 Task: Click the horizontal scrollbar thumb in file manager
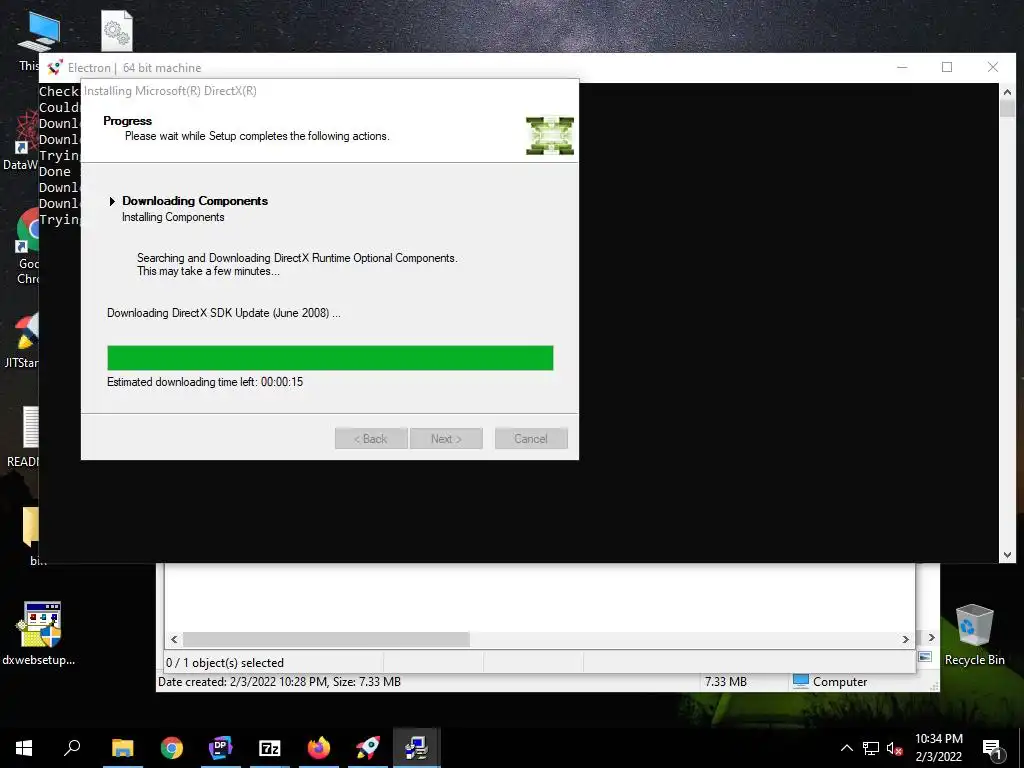[x=326, y=639]
